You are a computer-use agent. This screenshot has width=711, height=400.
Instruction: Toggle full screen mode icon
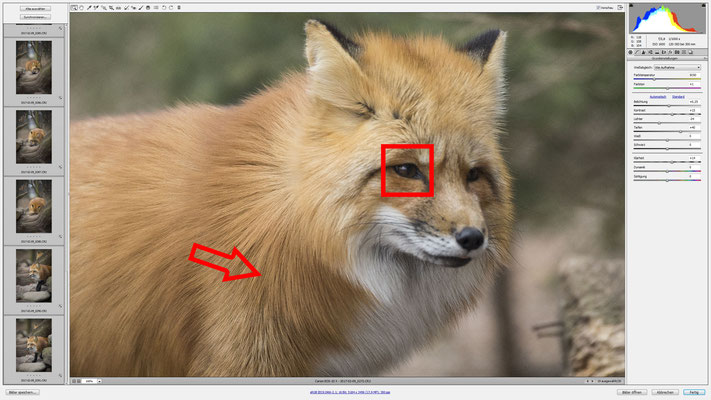620,8
